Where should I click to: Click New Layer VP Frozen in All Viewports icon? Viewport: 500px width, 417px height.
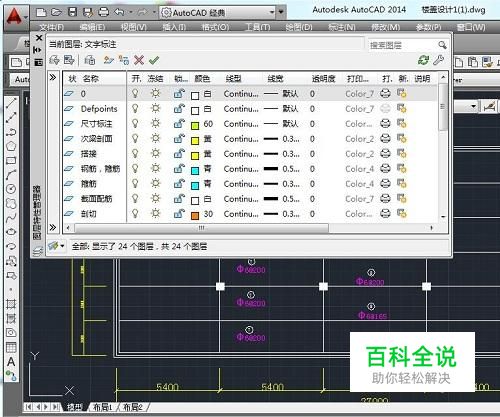(x=124, y=60)
